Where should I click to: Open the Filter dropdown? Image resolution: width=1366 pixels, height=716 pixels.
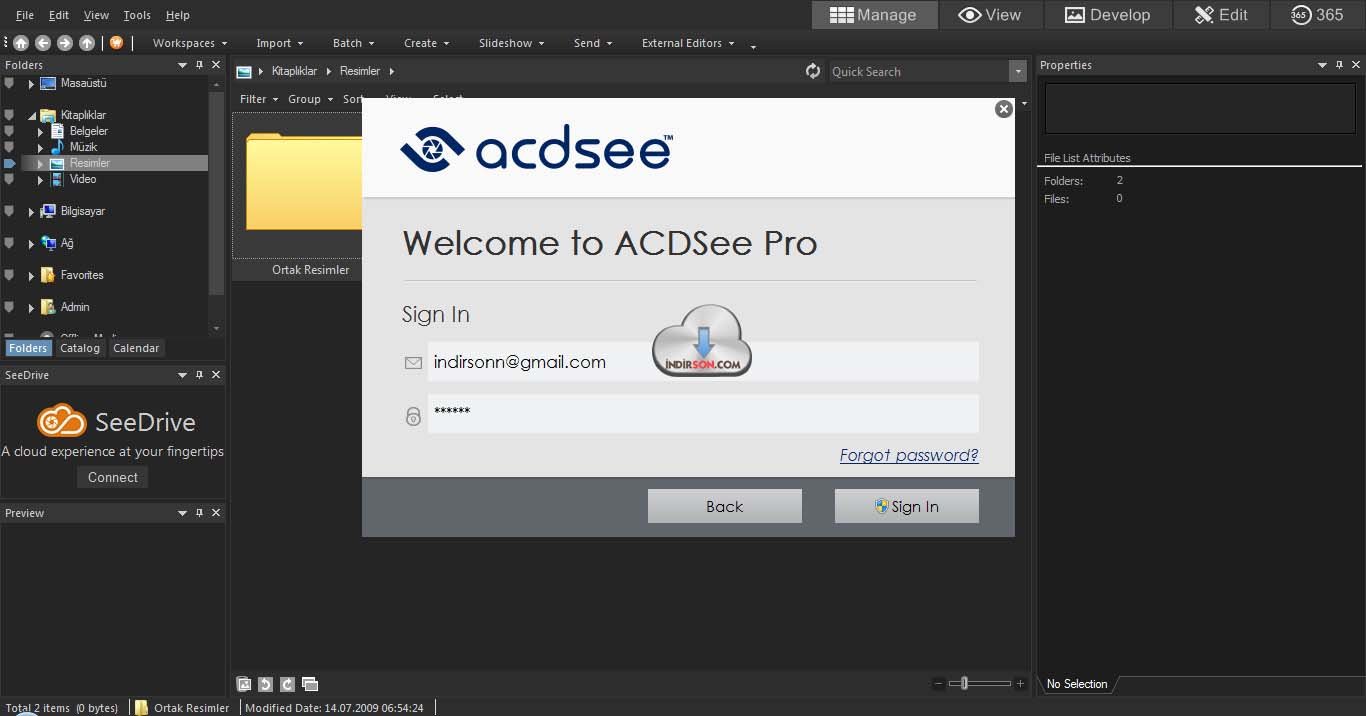[x=260, y=99]
